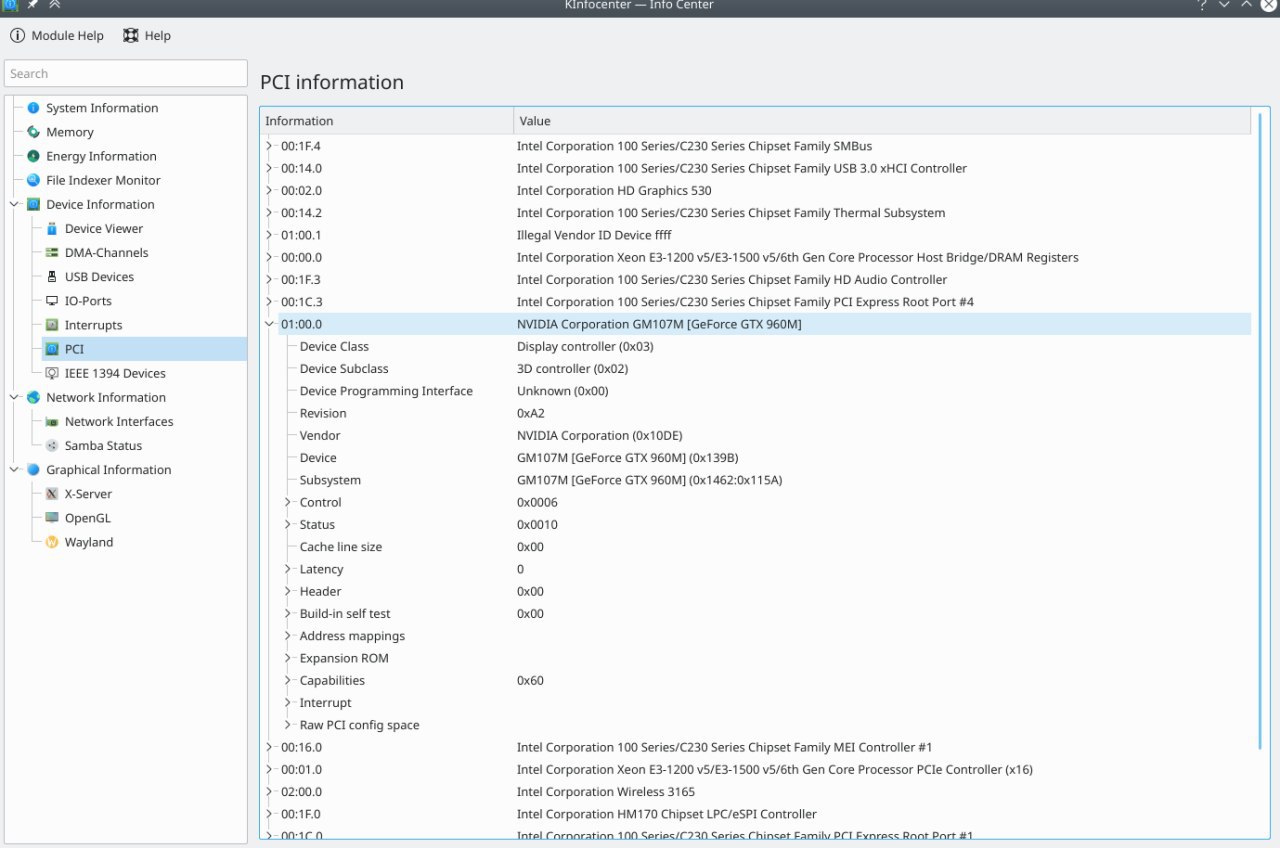1280x848 pixels.
Task: Click the Graphical Information icon
Action: (x=33, y=470)
